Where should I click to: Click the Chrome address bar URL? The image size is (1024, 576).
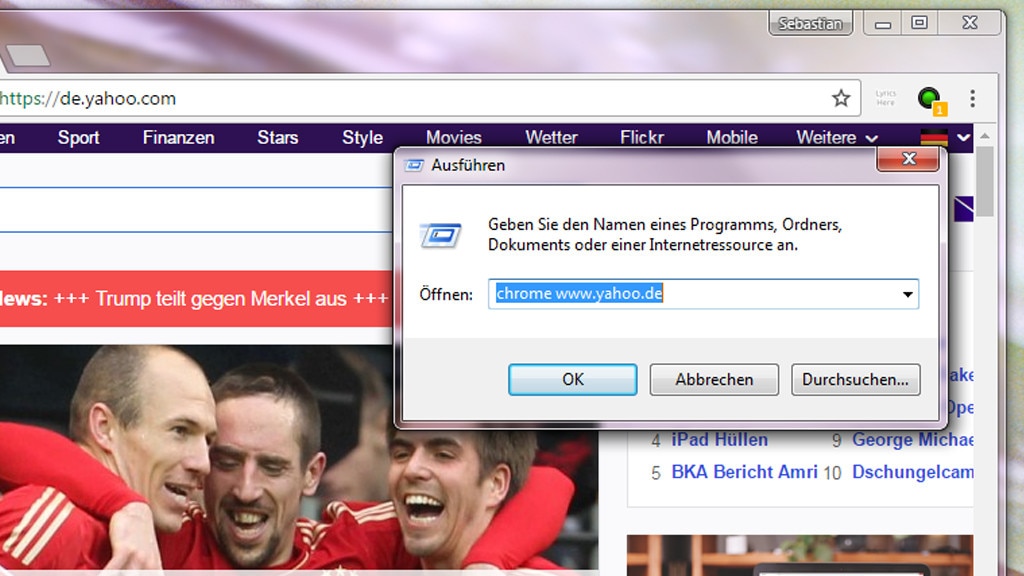(x=88, y=99)
